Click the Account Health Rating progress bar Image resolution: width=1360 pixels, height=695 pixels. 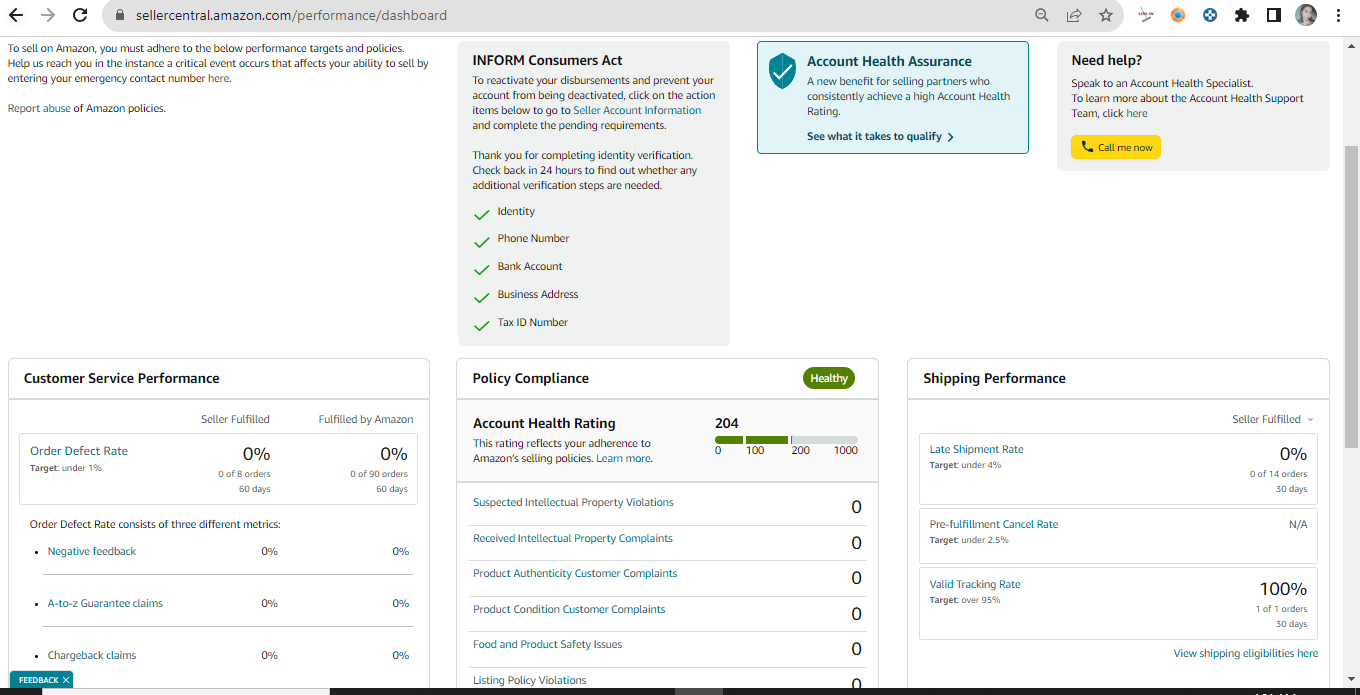pyautogui.click(x=786, y=440)
